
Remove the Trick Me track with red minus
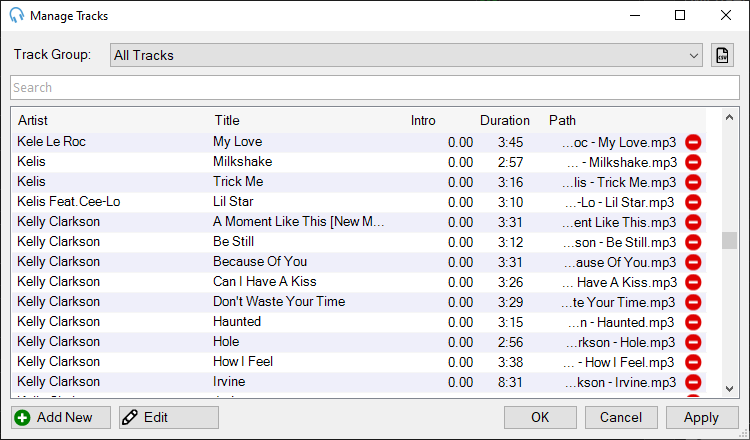pos(693,183)
